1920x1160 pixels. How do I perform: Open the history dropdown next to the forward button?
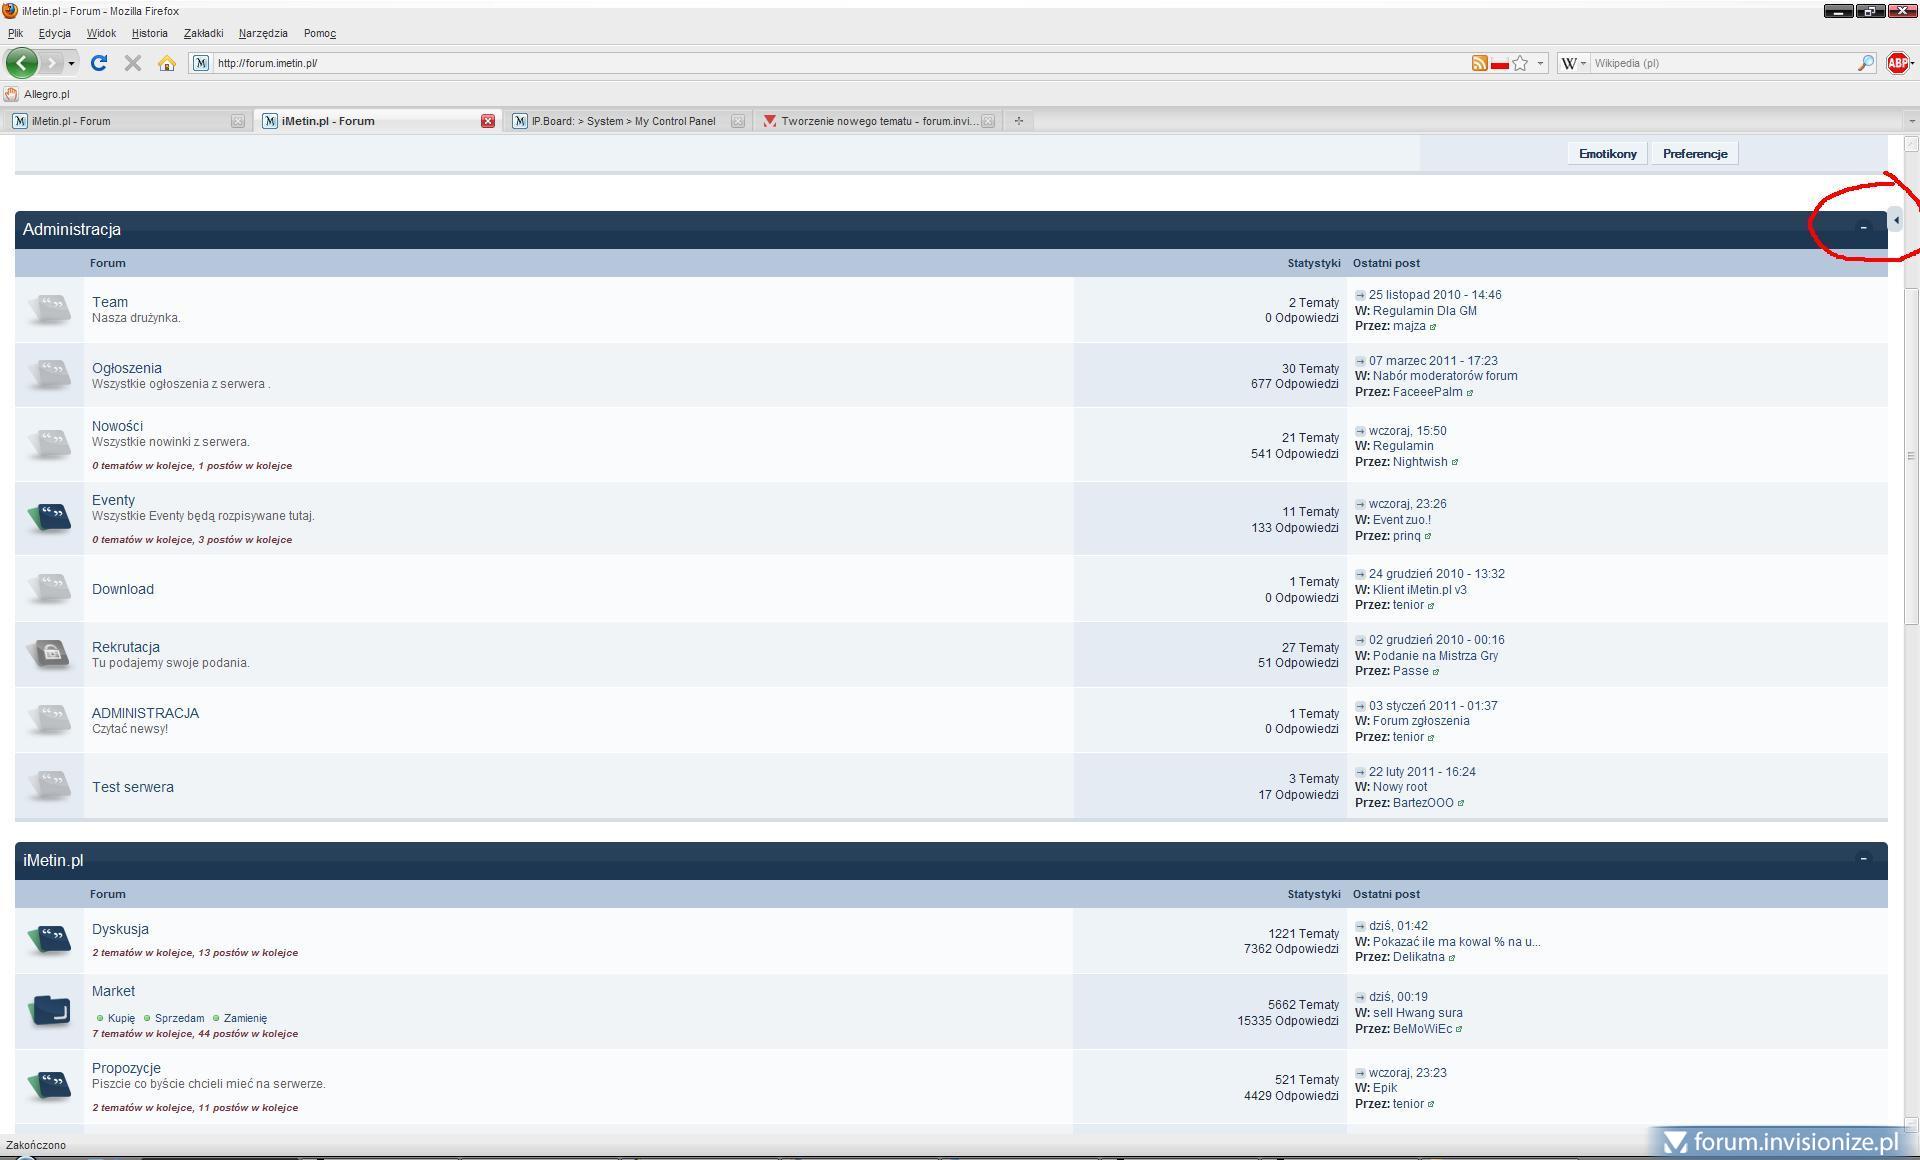tap(71, 63)
